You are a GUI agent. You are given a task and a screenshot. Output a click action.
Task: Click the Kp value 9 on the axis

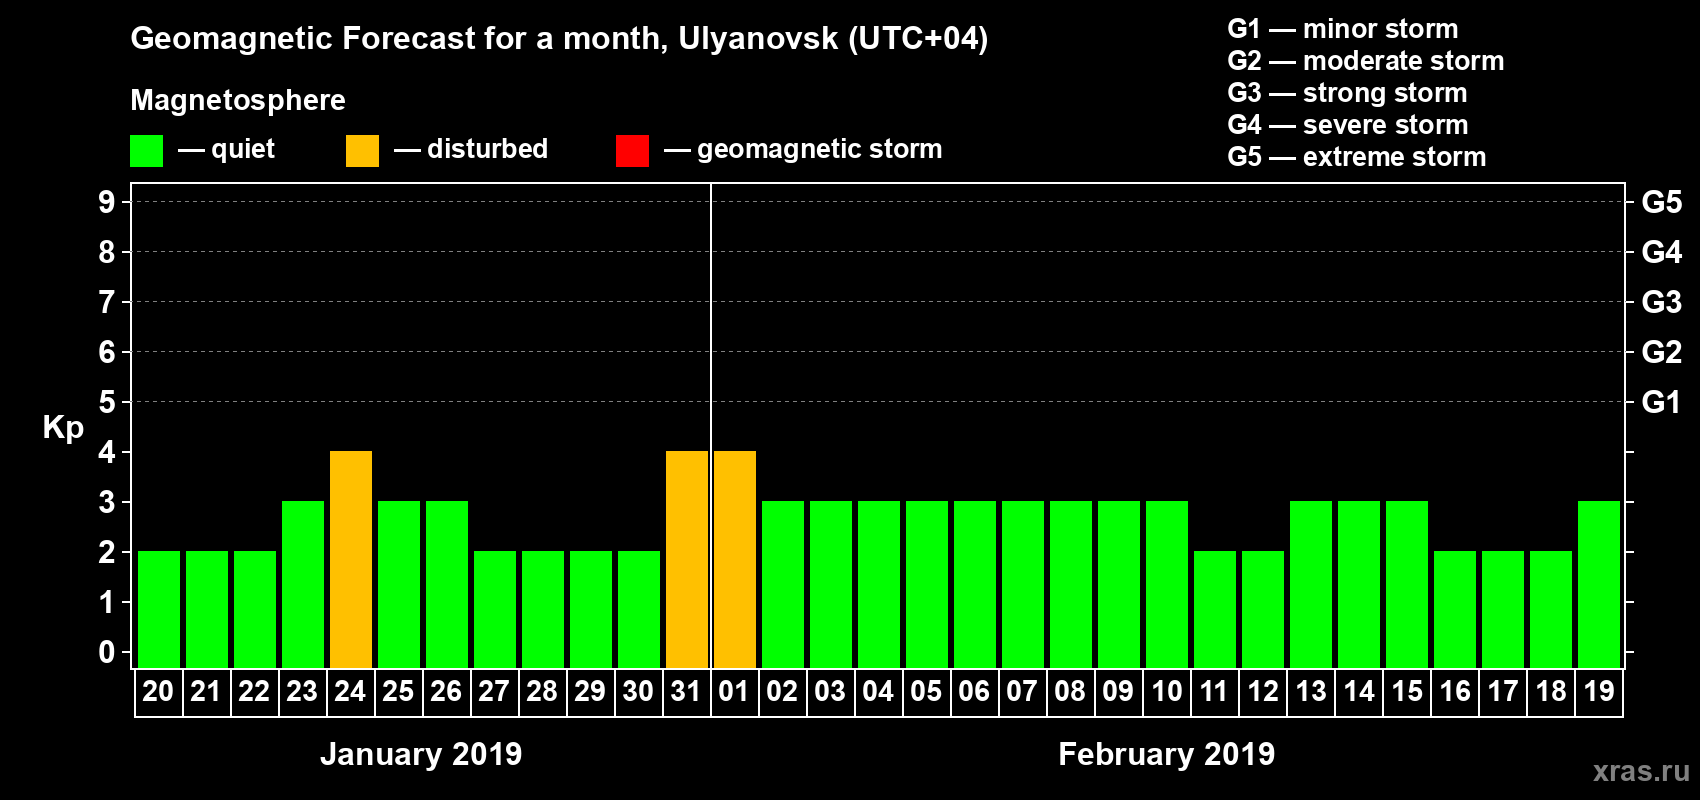[107, 202]
